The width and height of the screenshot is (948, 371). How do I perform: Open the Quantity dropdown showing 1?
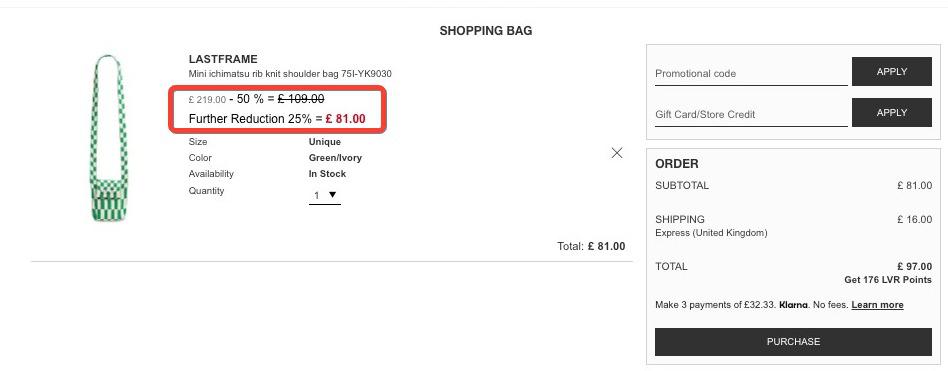pos(325,196)
